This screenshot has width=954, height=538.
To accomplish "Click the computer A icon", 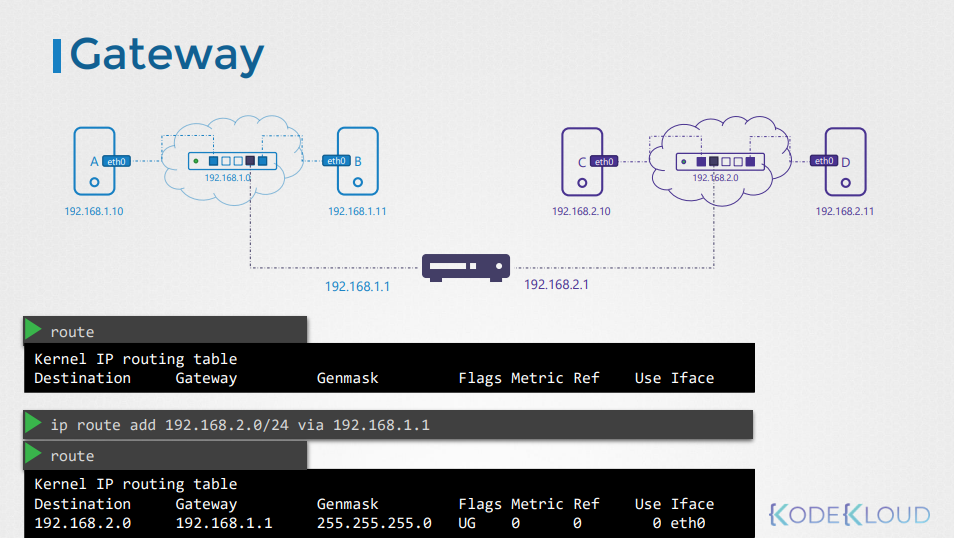I will coord(92,161).
